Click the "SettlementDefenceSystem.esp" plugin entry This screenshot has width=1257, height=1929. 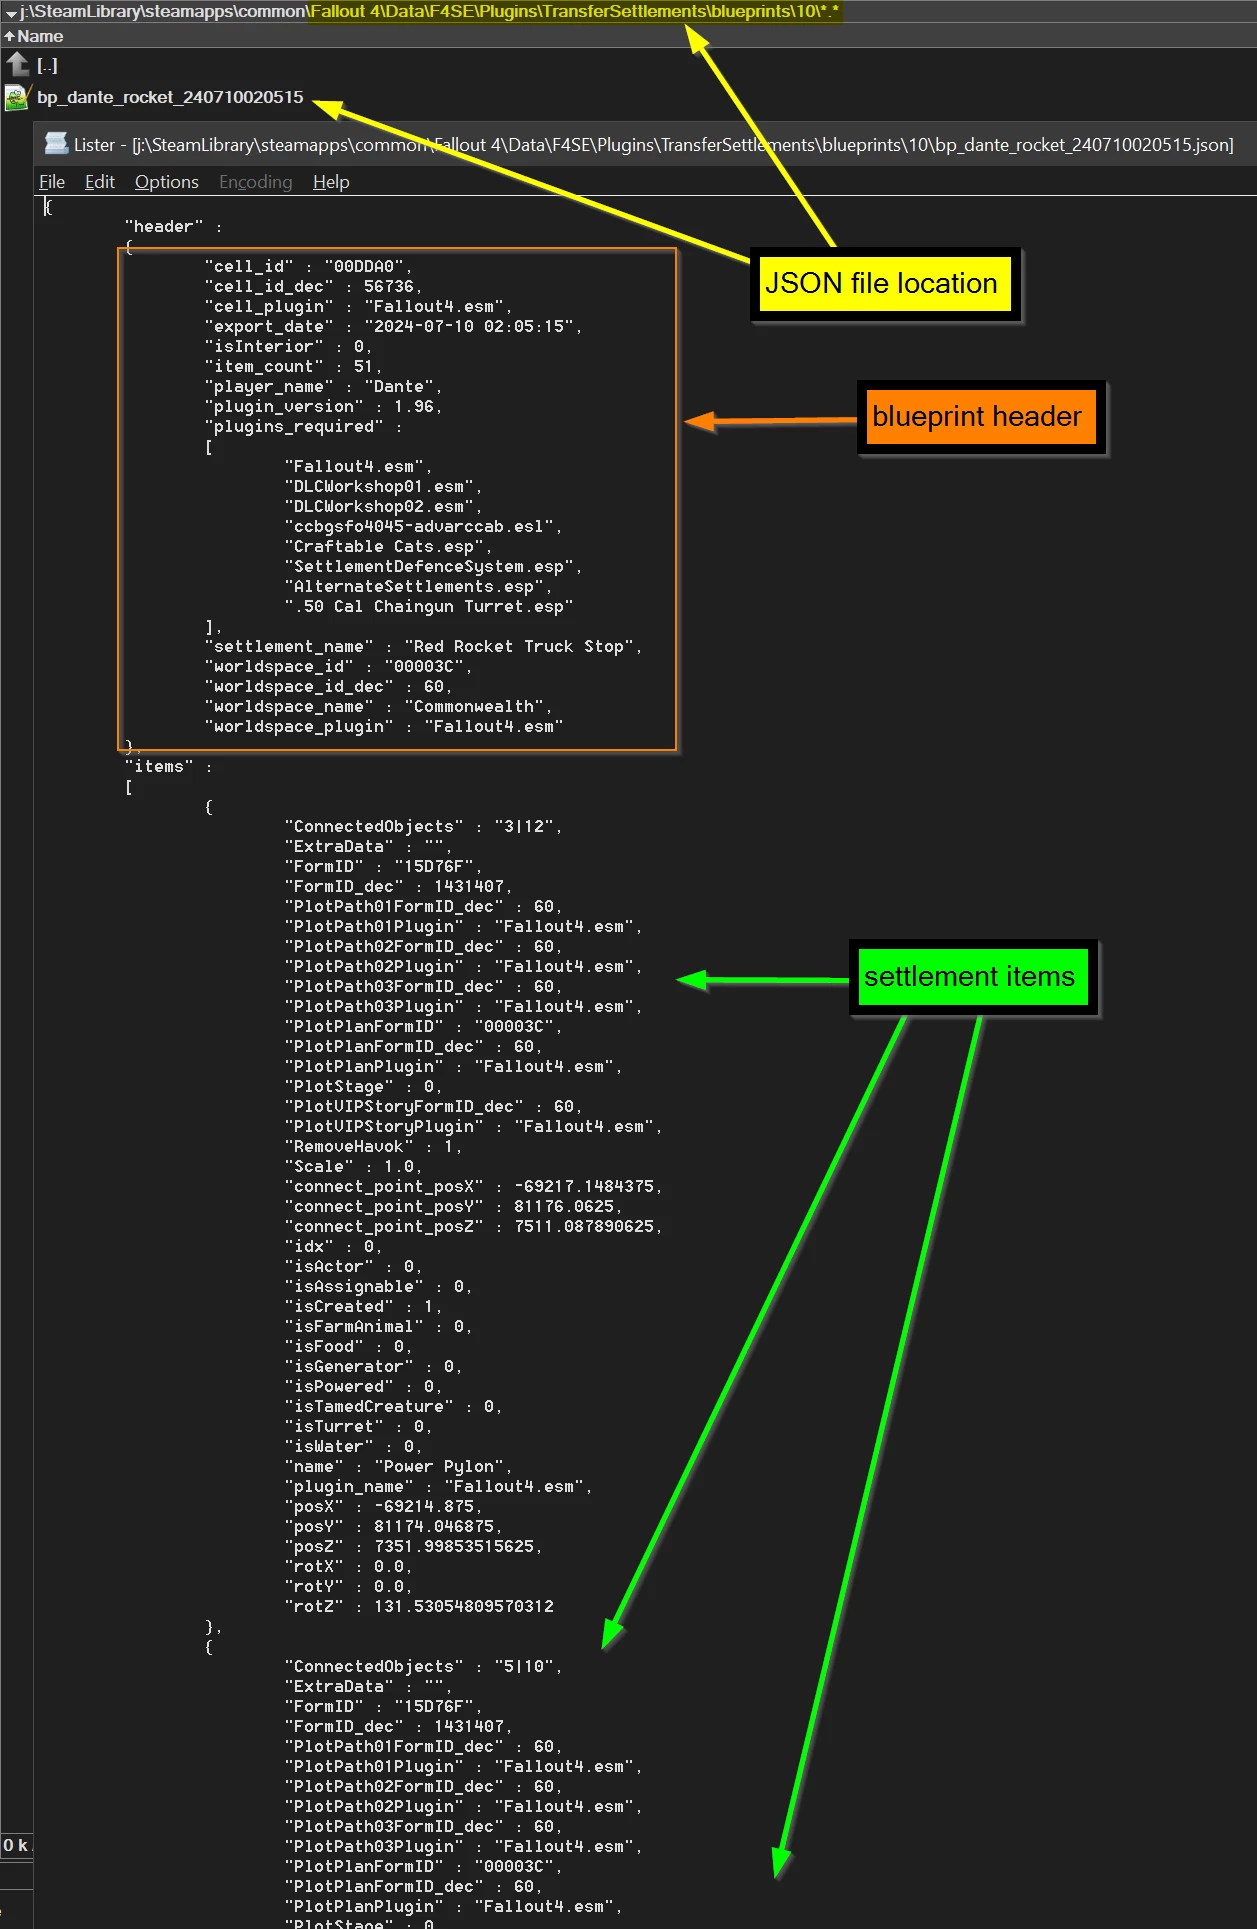click(434, 567)
